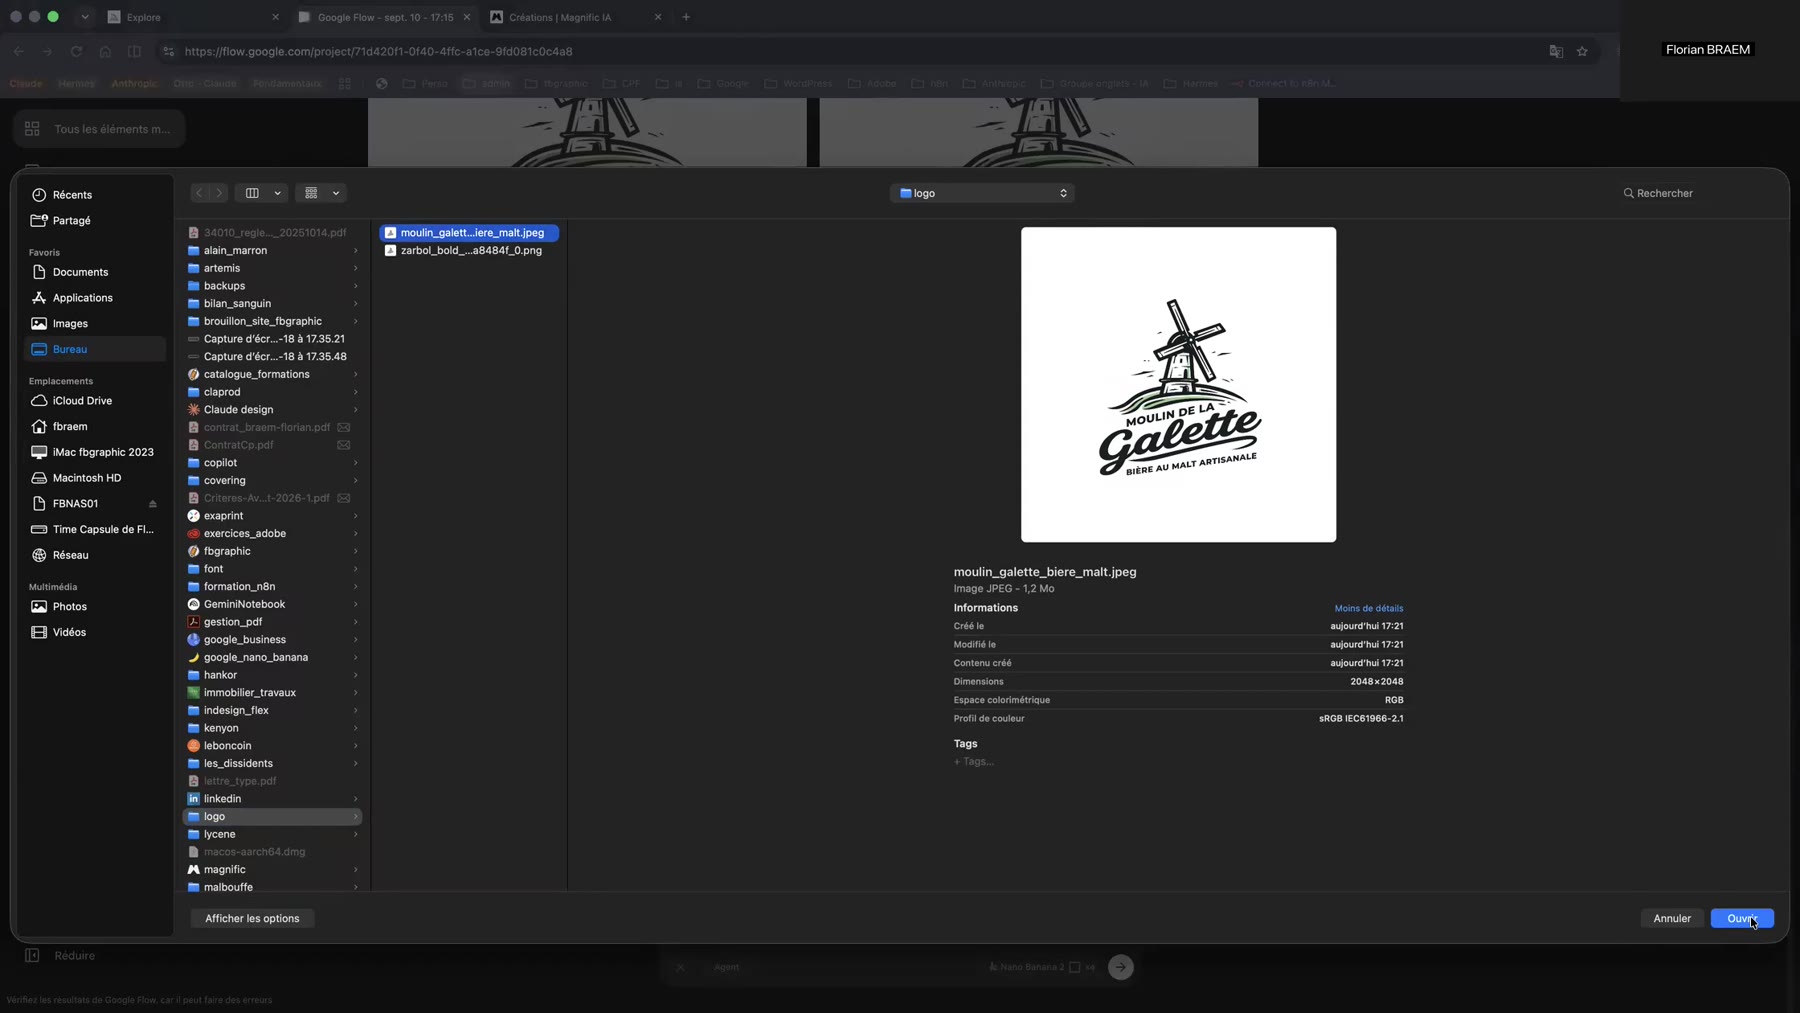Bookmark this page with the star icon
Viewport: 1800px width, 1013px height.
point(1582,52)
